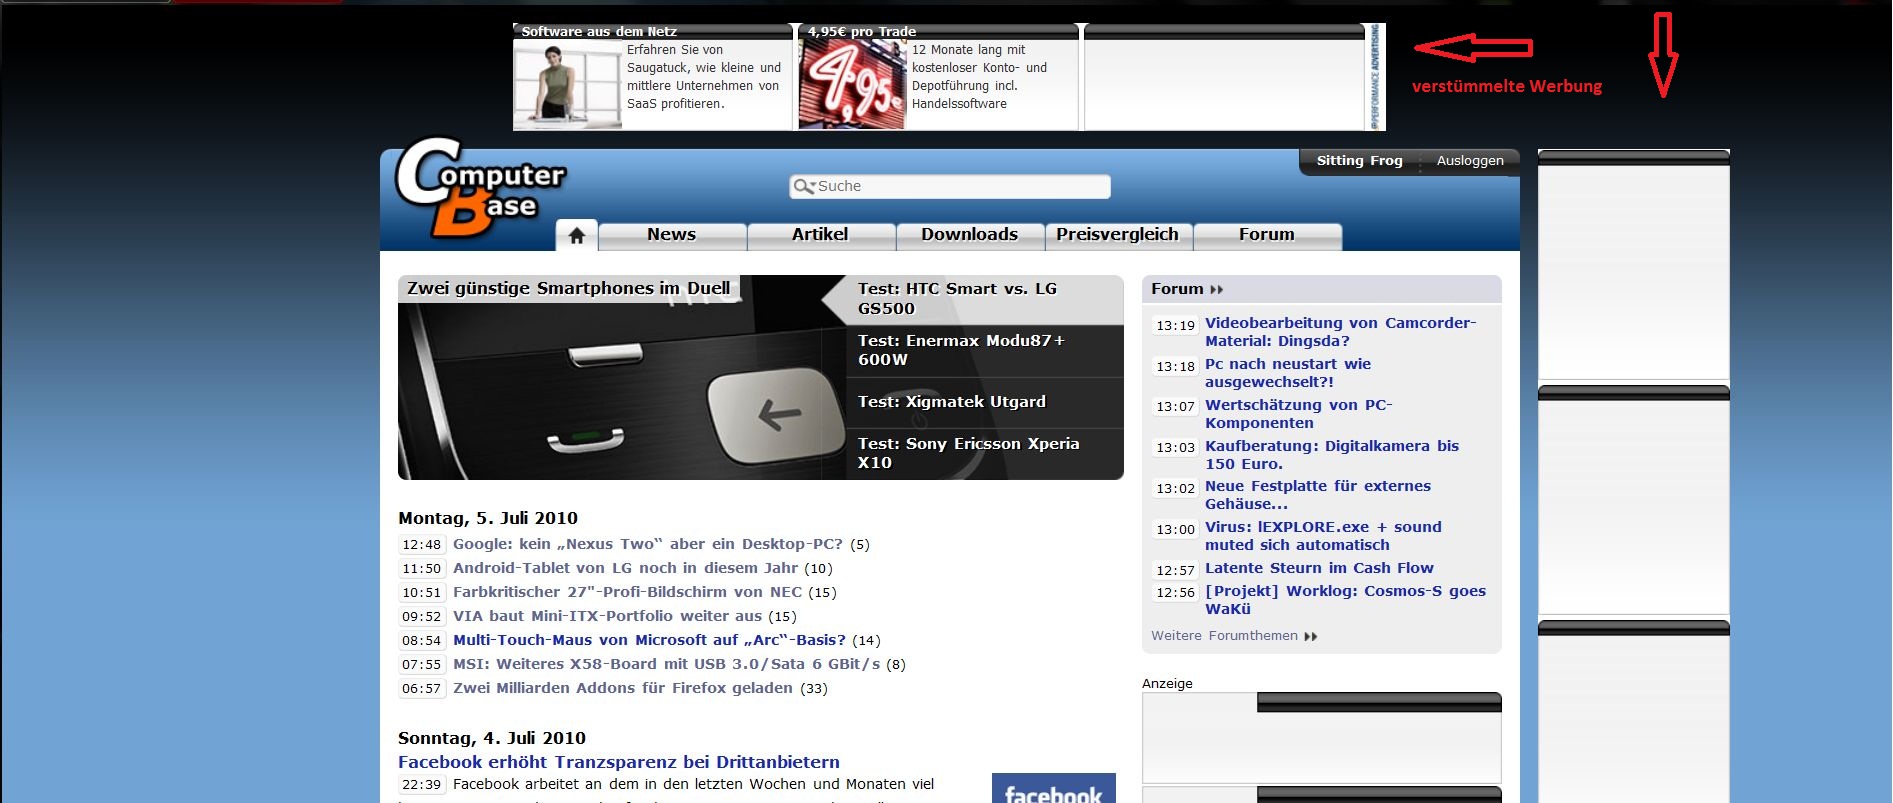Click Weitere Forumthemen link
Screen dimensions: 1893x803
[1224, 636]
